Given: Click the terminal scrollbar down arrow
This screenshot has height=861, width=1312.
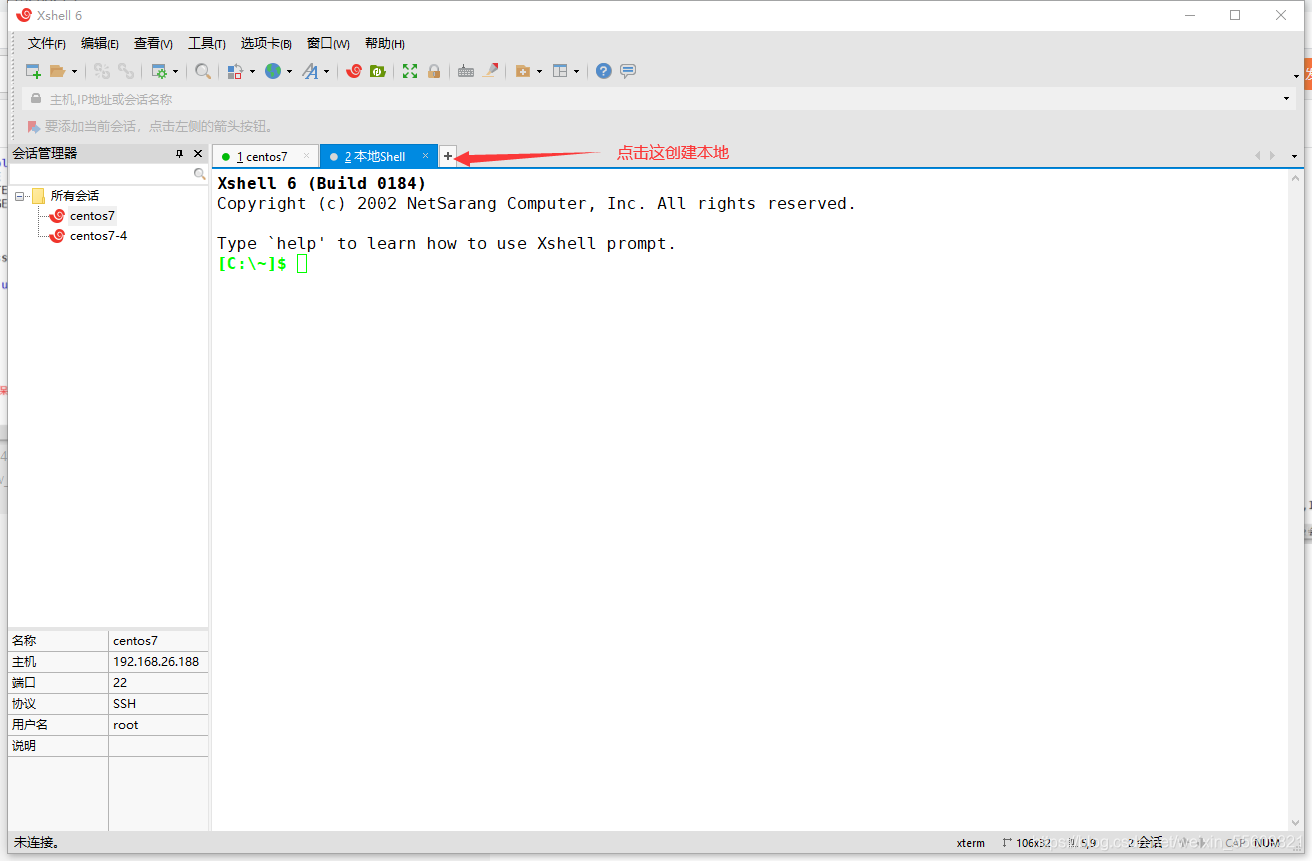Looking at the screenshot, I should [x=1296, y=822].
